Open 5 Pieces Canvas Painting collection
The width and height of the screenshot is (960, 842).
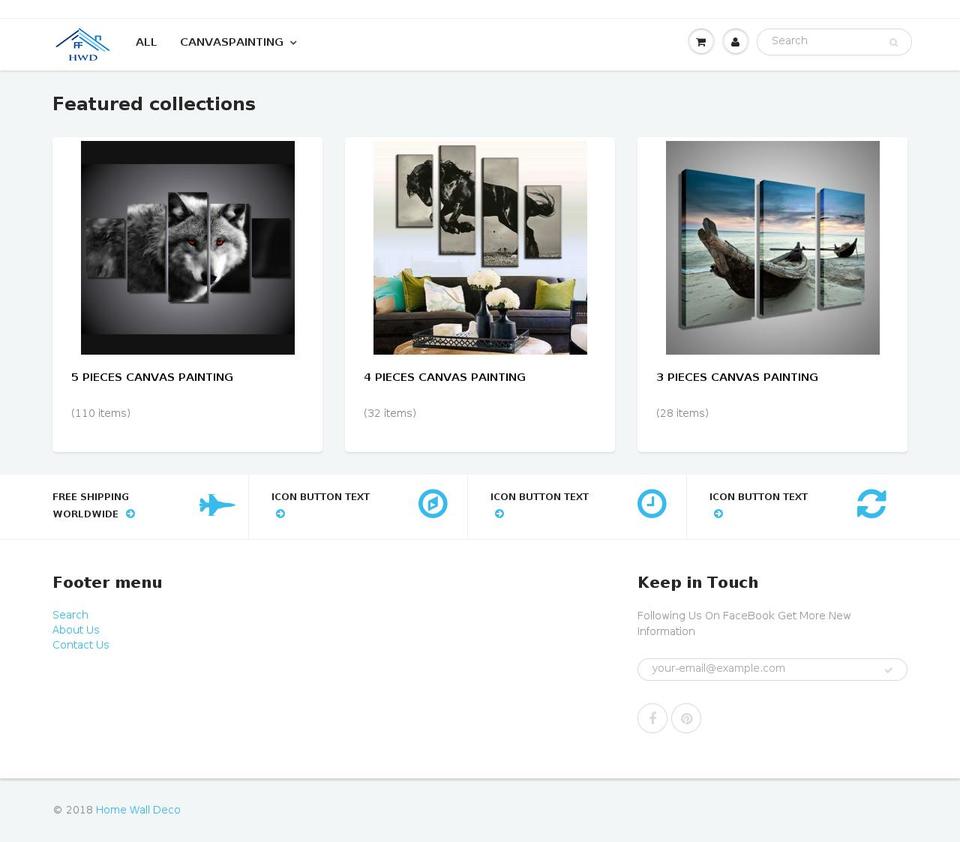pos(152,377)
